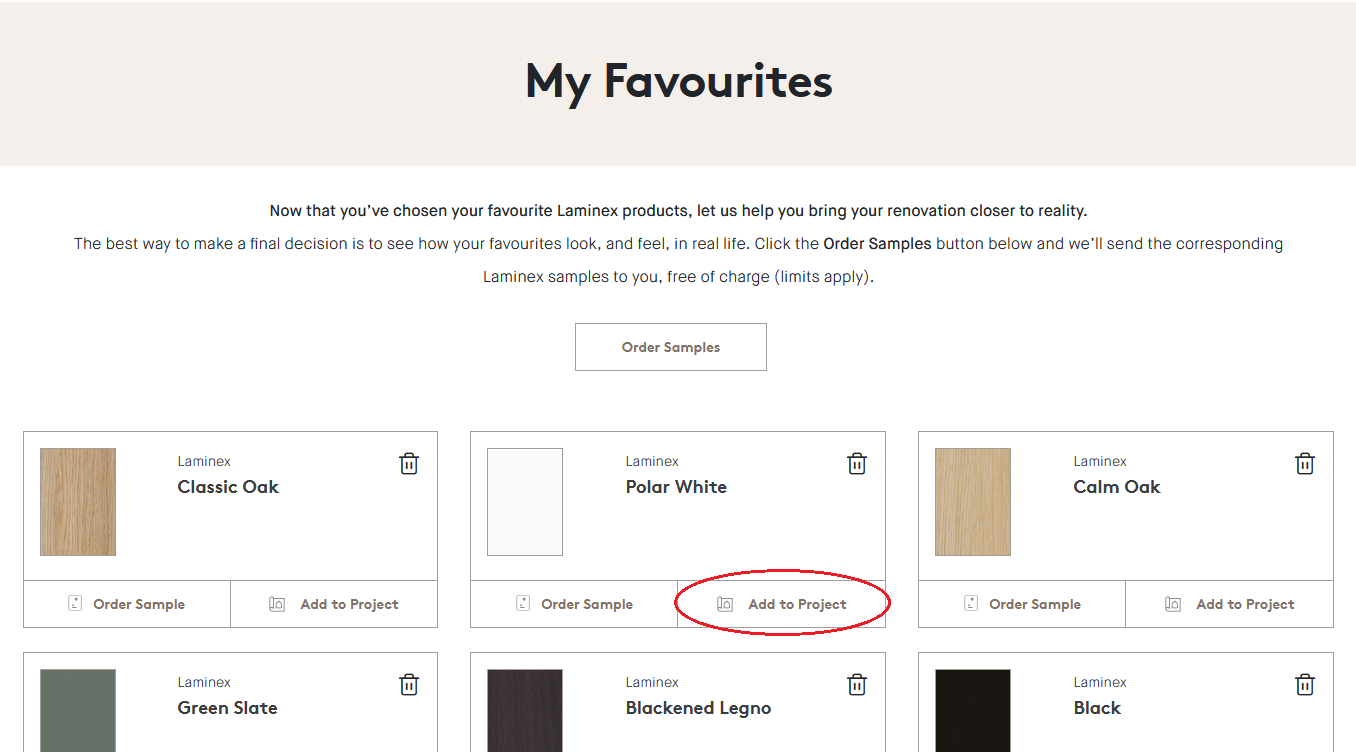Click the Classic Oak wood thumbnail
The height and width of the screenshot is (752, 1356).
click(77, 501)
